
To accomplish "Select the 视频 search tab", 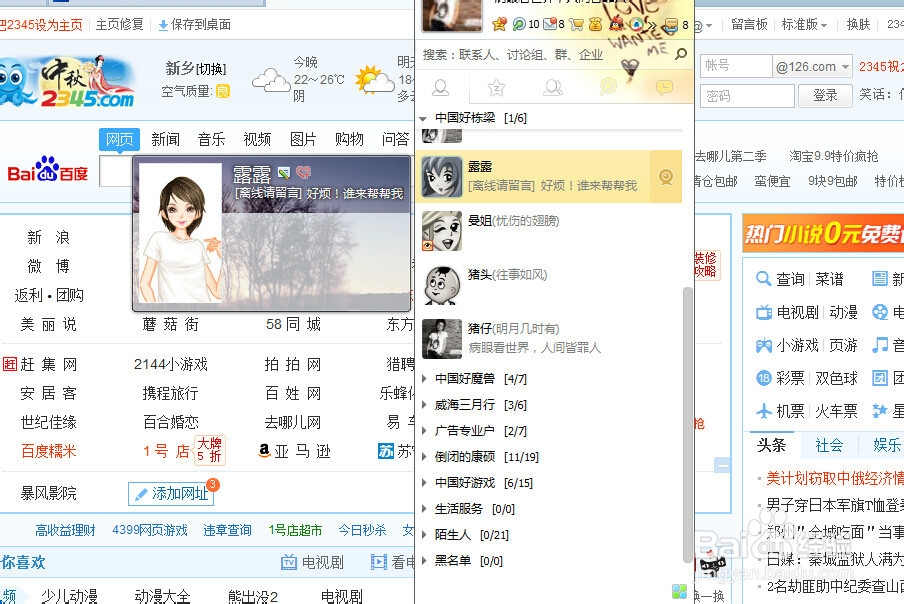I will 257,139.
